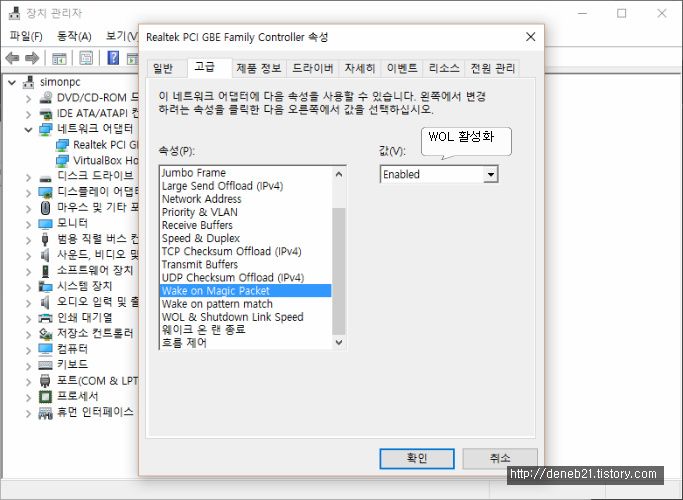
Task: Collapse the 네트워크 어댑터 node
Action: tap(29, 129)
